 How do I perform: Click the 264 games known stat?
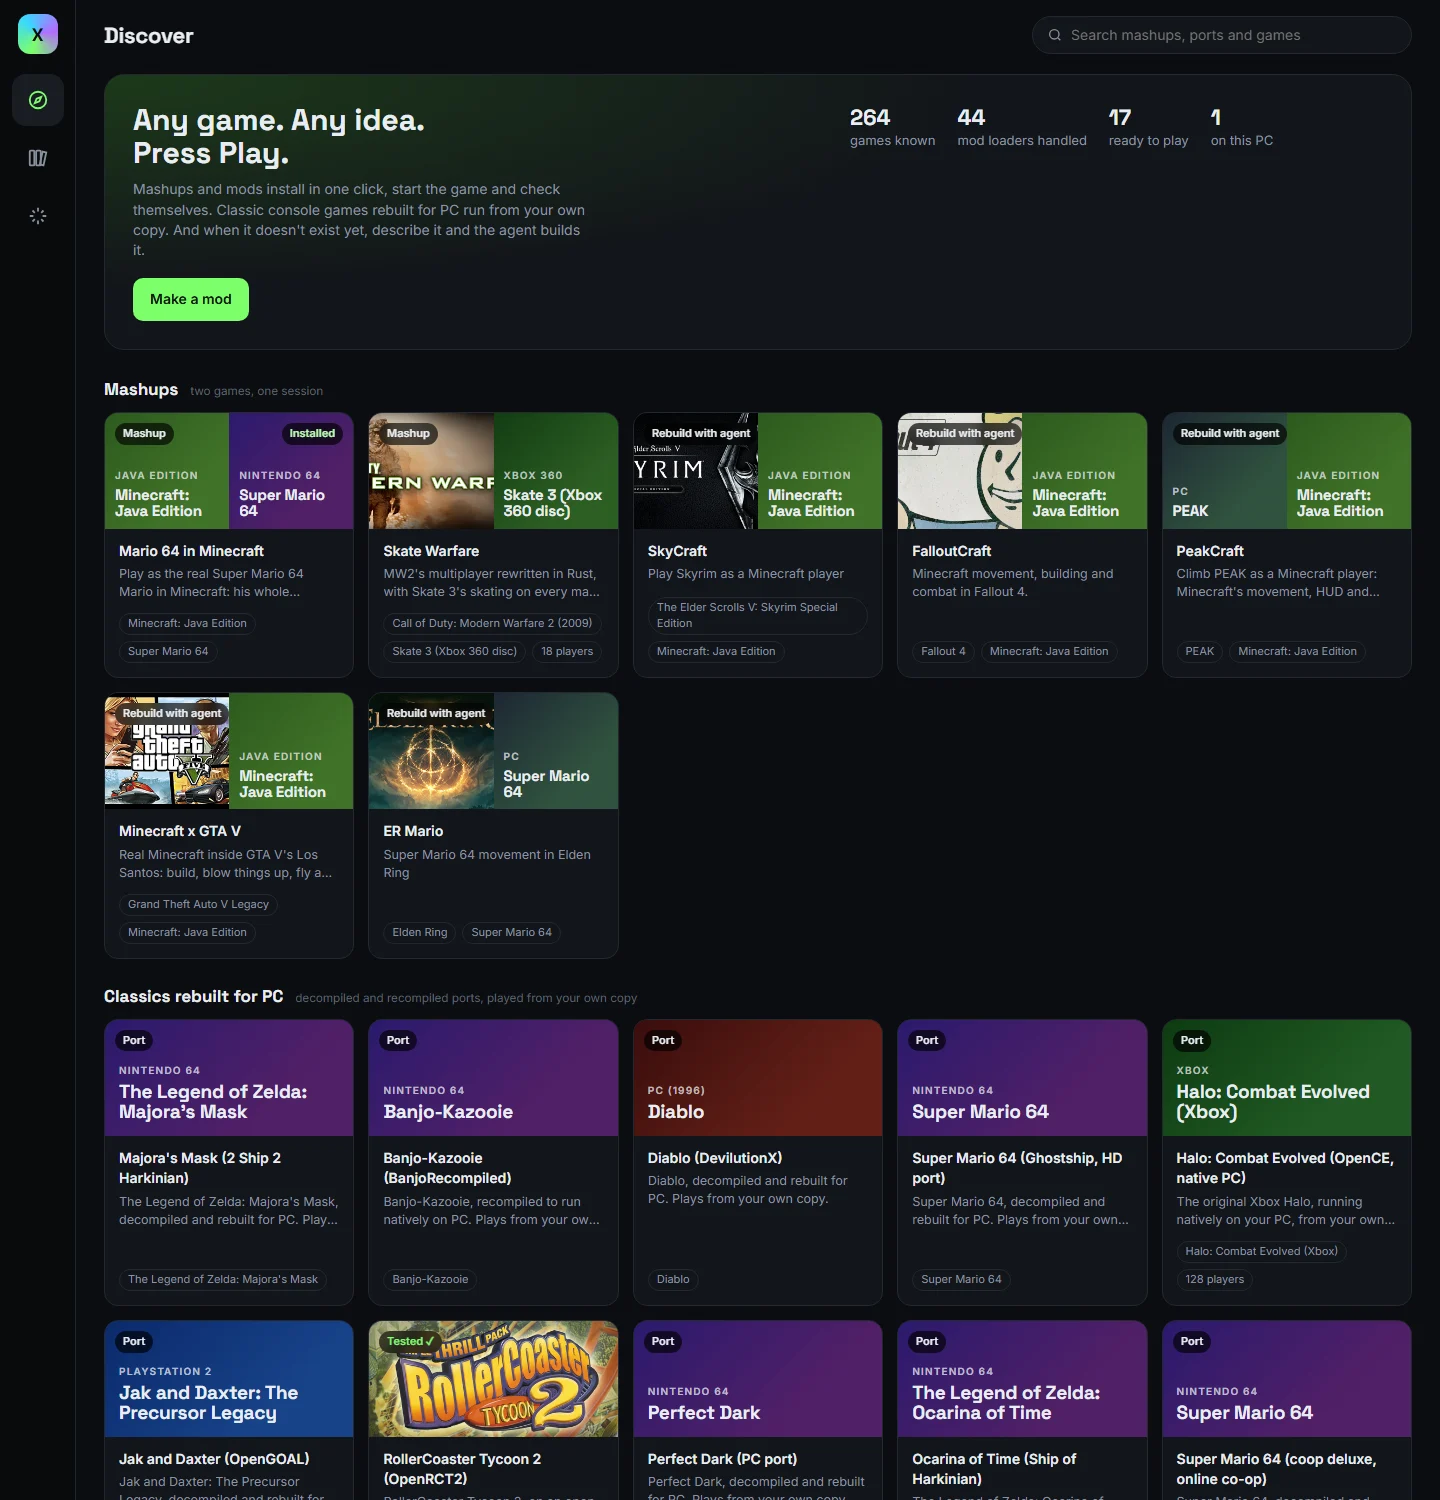click(892, 127)
